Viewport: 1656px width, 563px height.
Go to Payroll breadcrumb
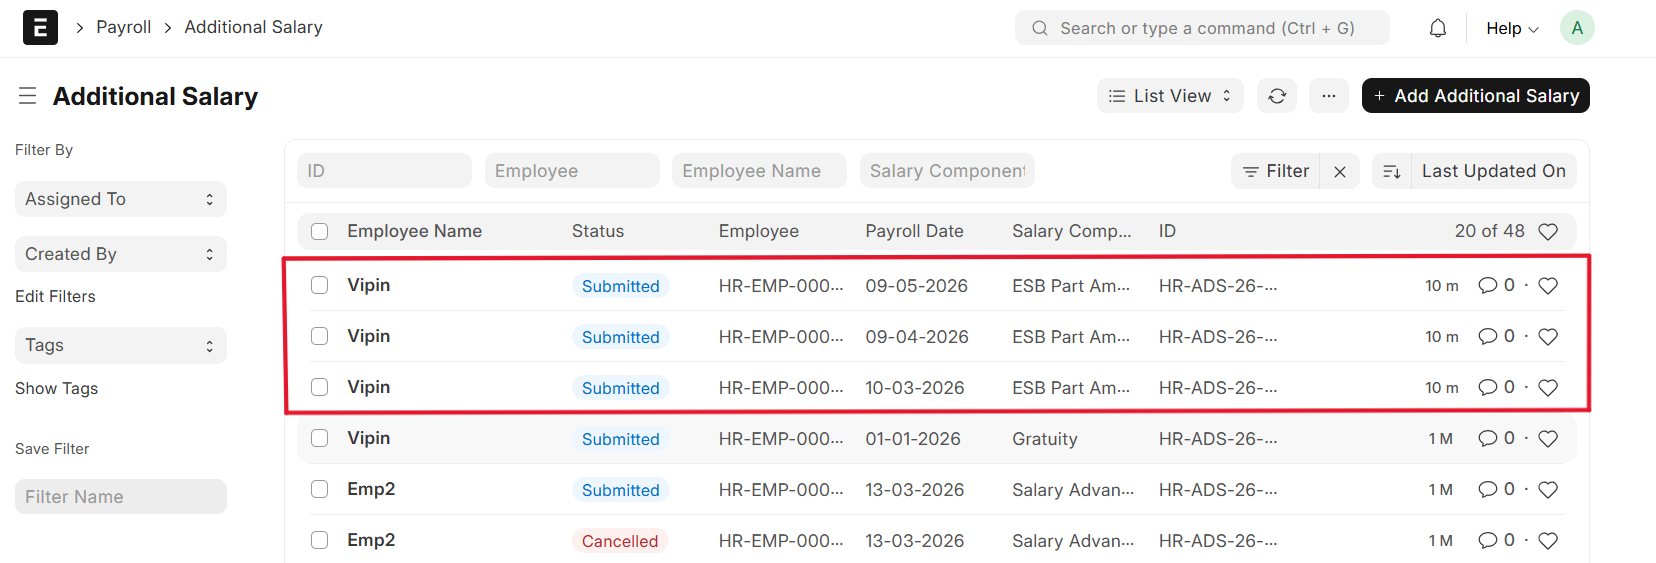click(x=123, y=27)
